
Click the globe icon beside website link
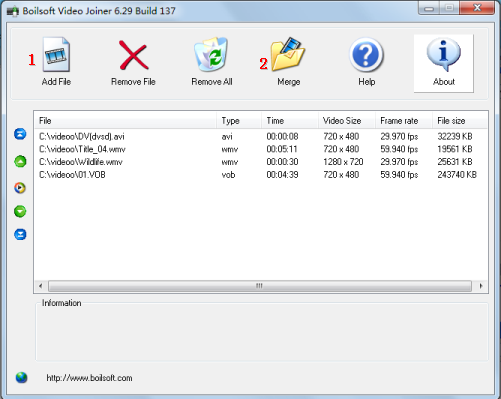21,377
